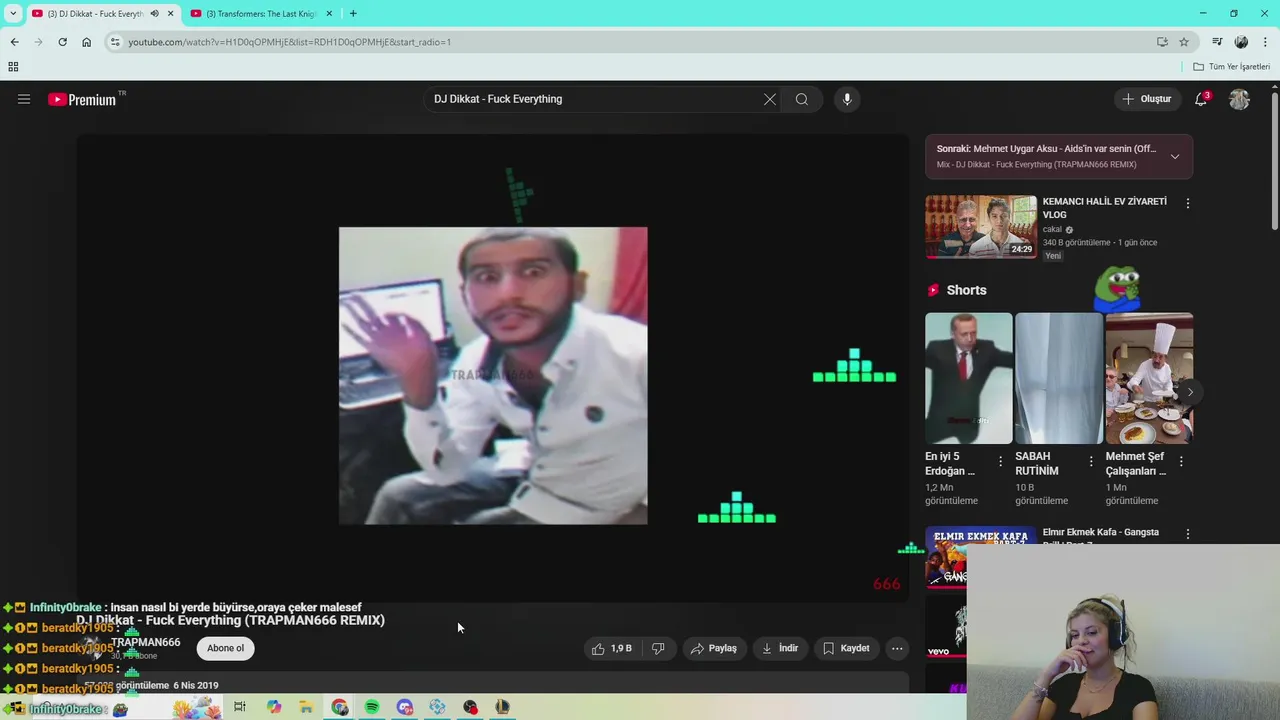Go forward in browser history
Image resolution: width=1280 pixels, height=720 pixels.
coord(38,42)
